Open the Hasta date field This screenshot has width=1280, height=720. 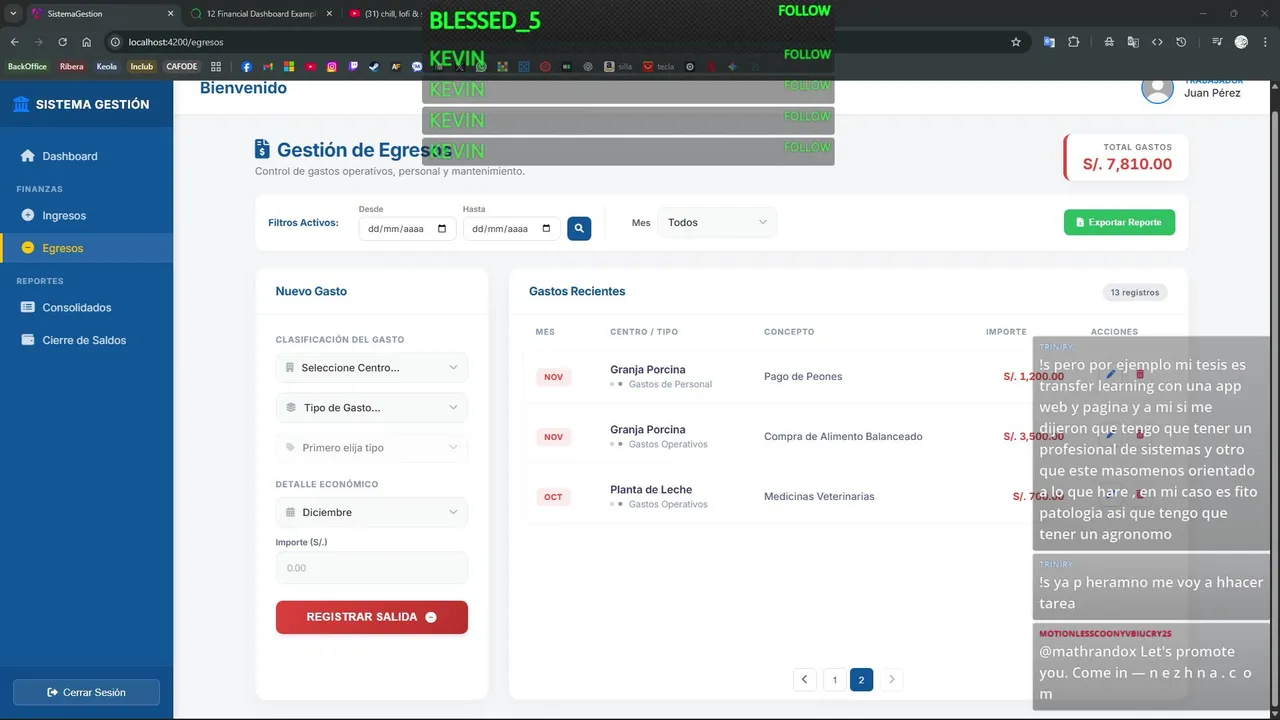(x=511, y=229)
